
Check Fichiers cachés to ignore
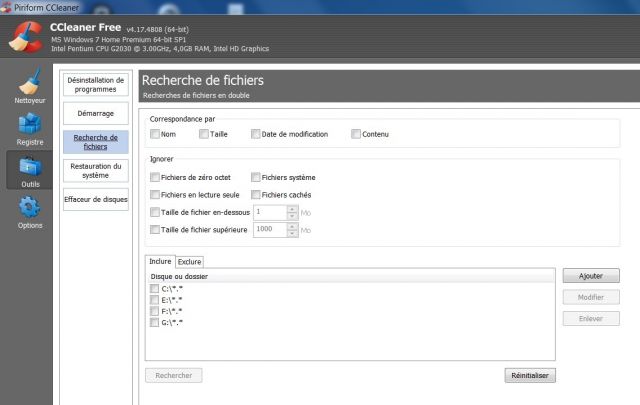(x=256, y=195)
